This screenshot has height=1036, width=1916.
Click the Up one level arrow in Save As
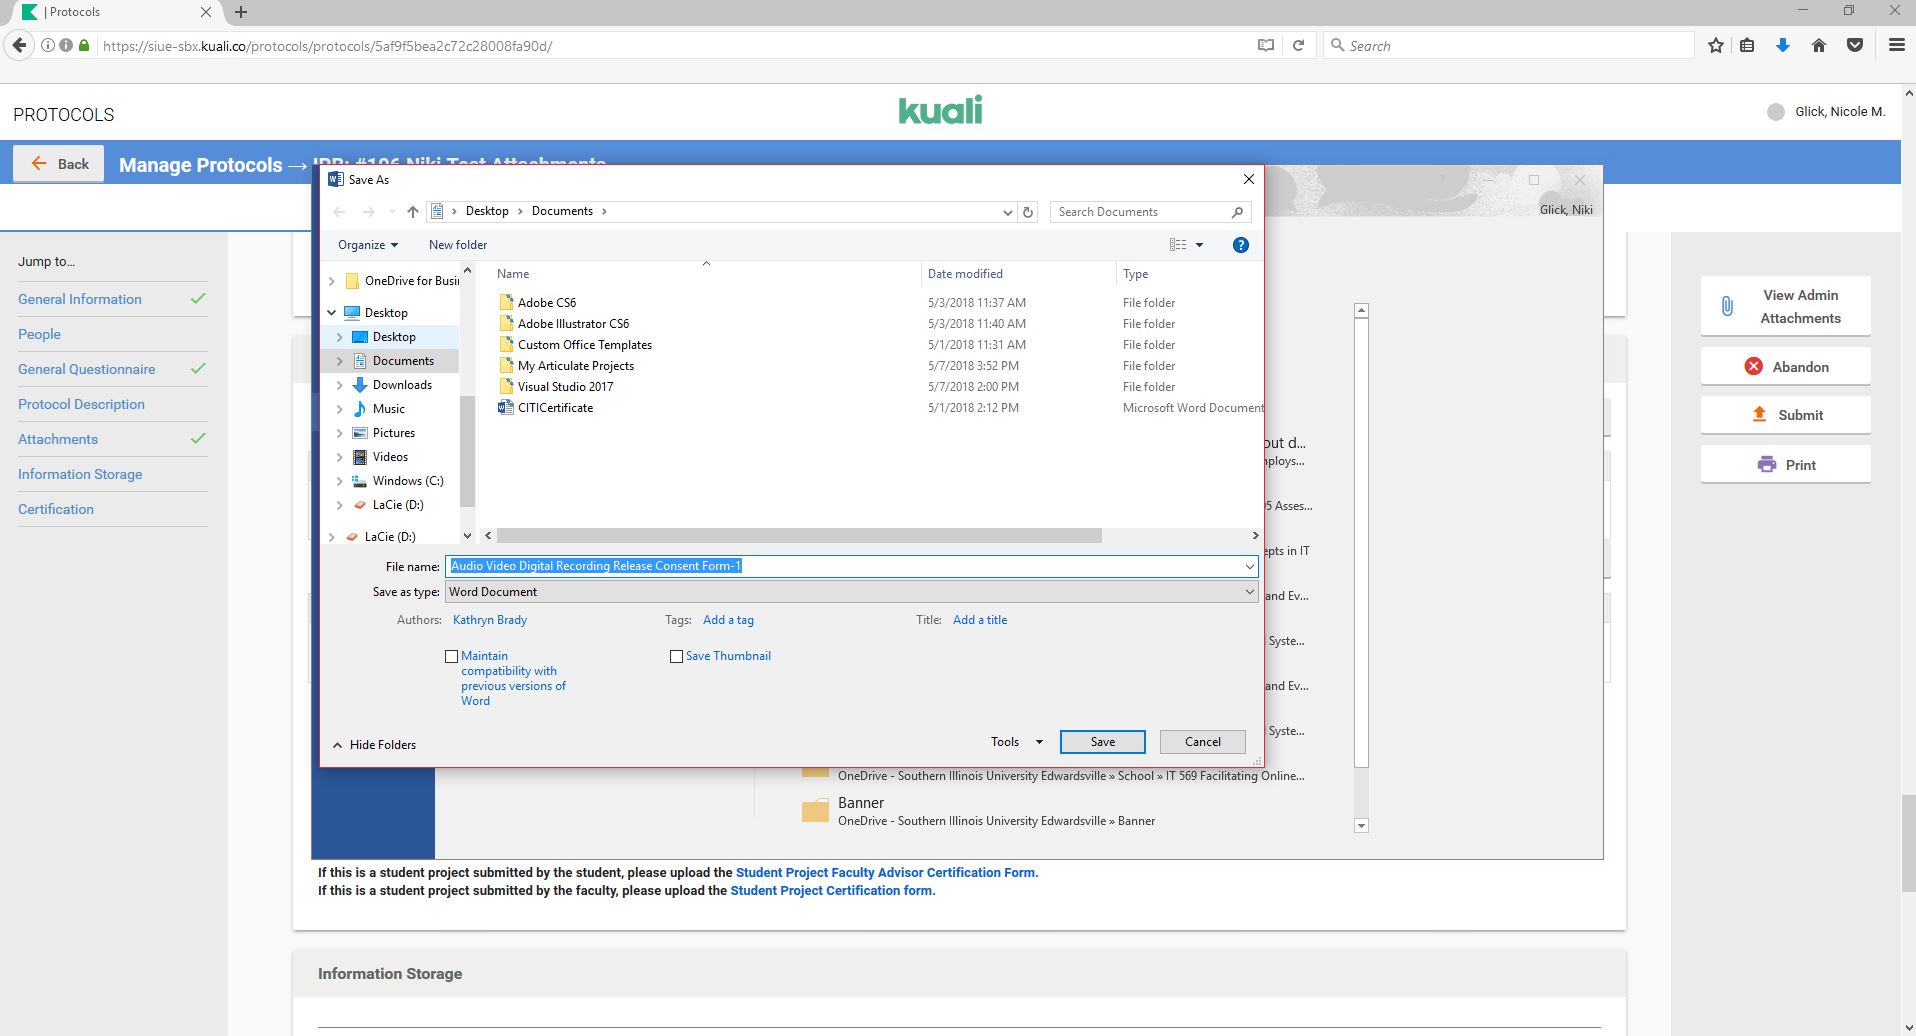pyautogui.click(x=412, y=212)
